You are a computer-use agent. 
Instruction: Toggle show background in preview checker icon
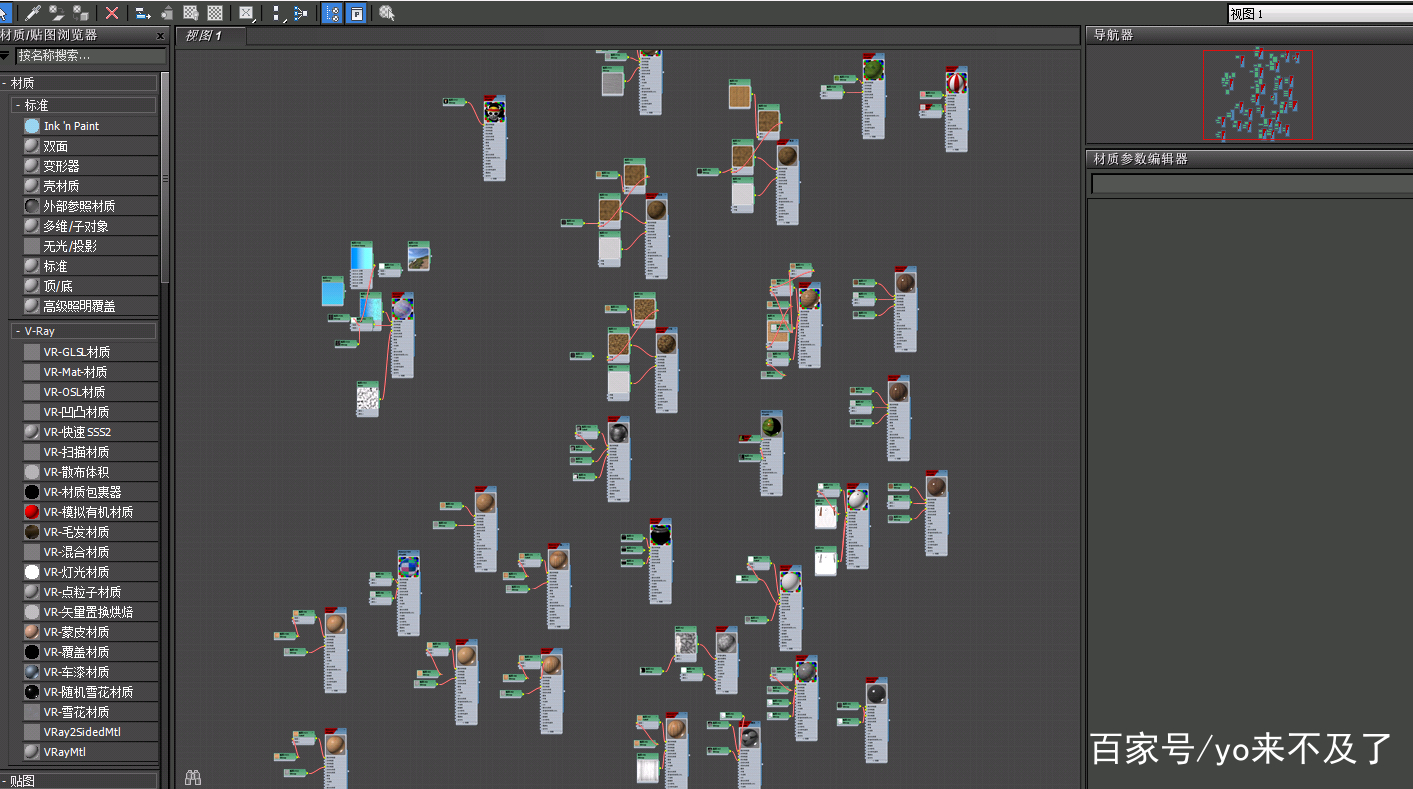point(214,13)
